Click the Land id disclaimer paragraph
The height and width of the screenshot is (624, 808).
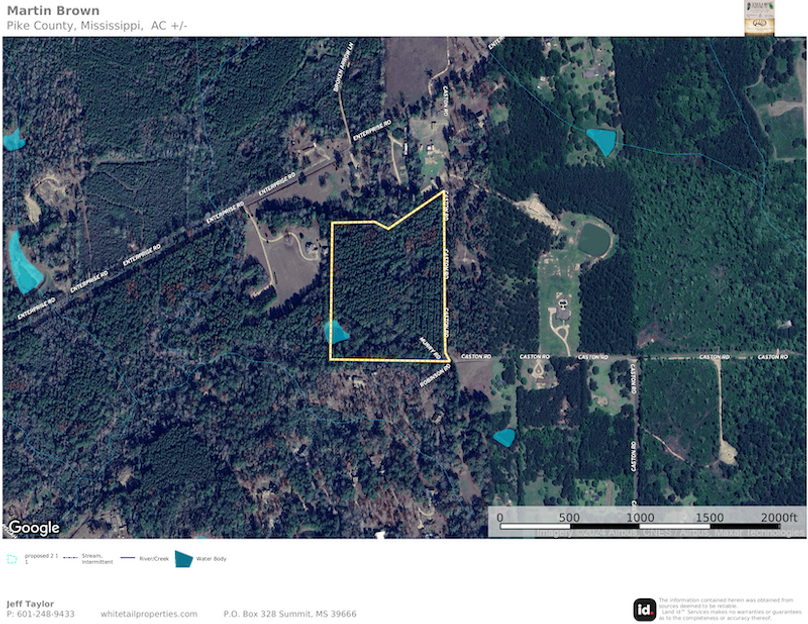[x=730, y=609]
